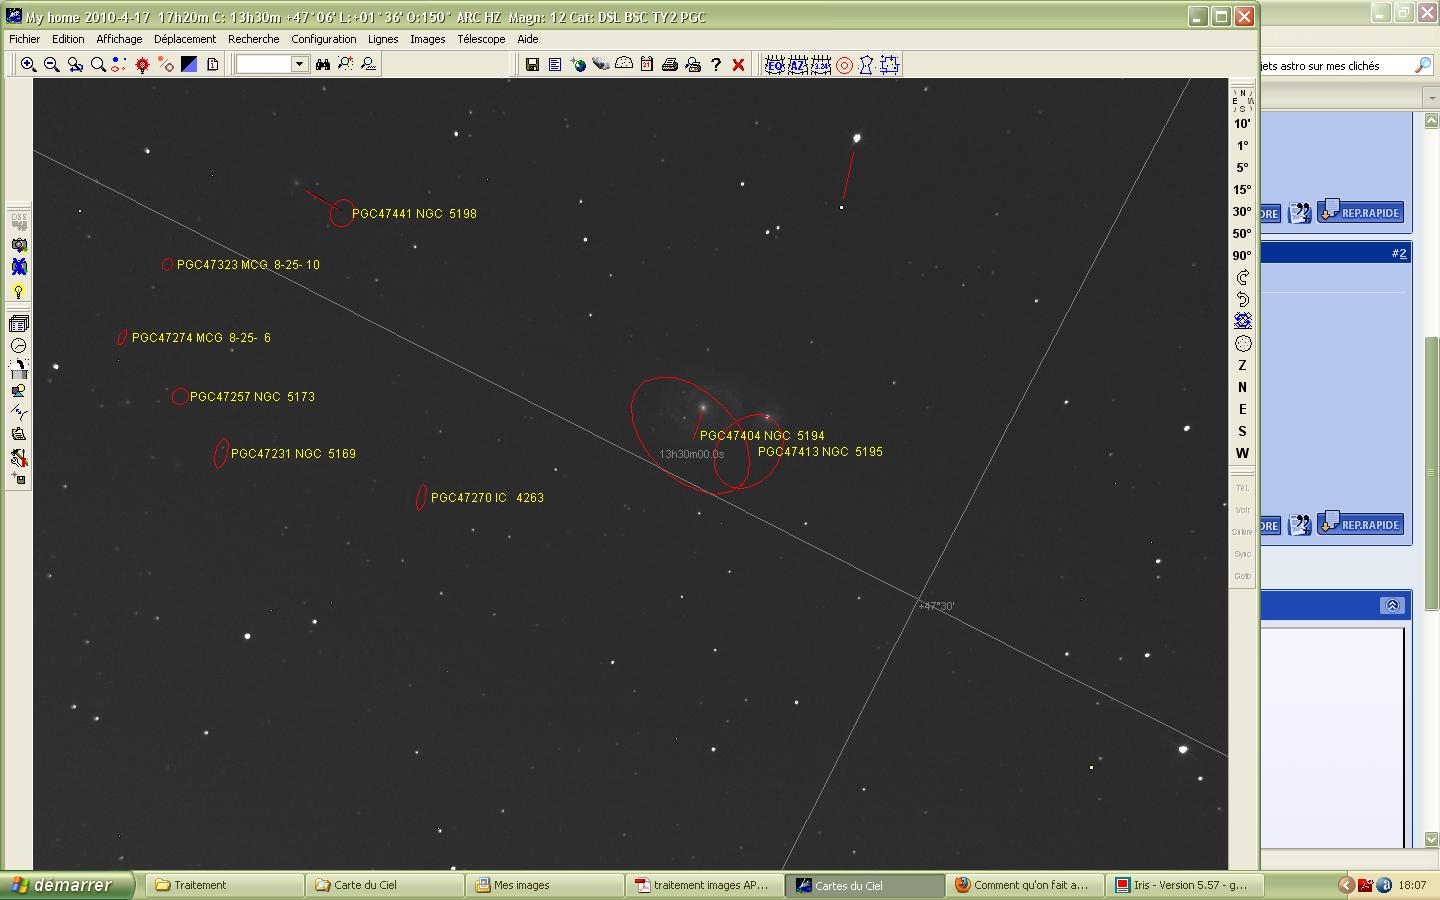The height and width of the screenshot is (900, 1440).
Task: Switch to EQ equatorial coordinates
Action: [x=775, y=65]
